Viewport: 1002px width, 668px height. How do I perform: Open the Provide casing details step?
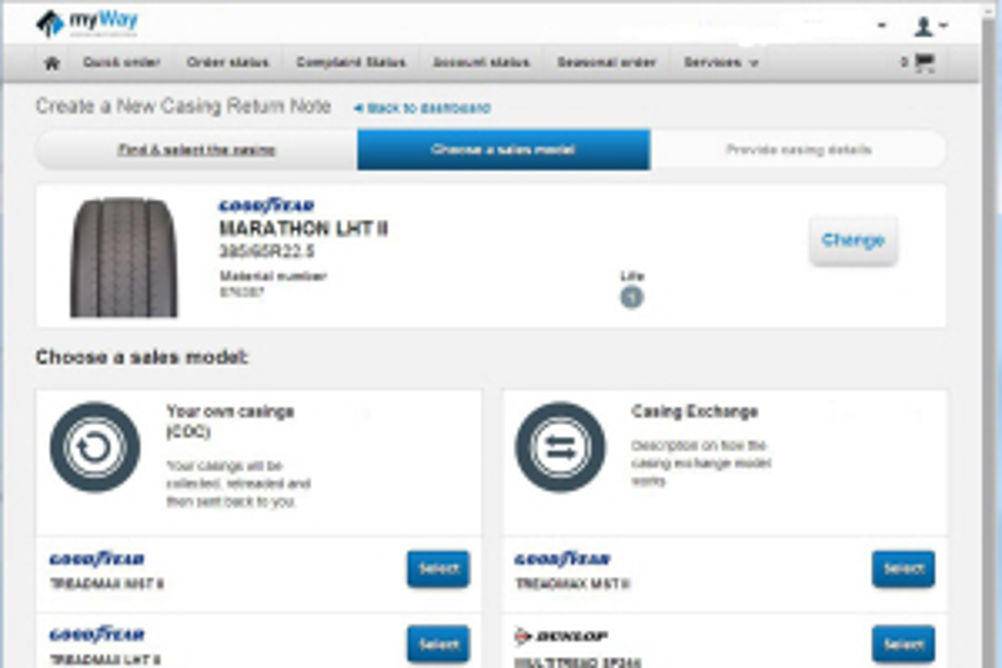point(798,150)
